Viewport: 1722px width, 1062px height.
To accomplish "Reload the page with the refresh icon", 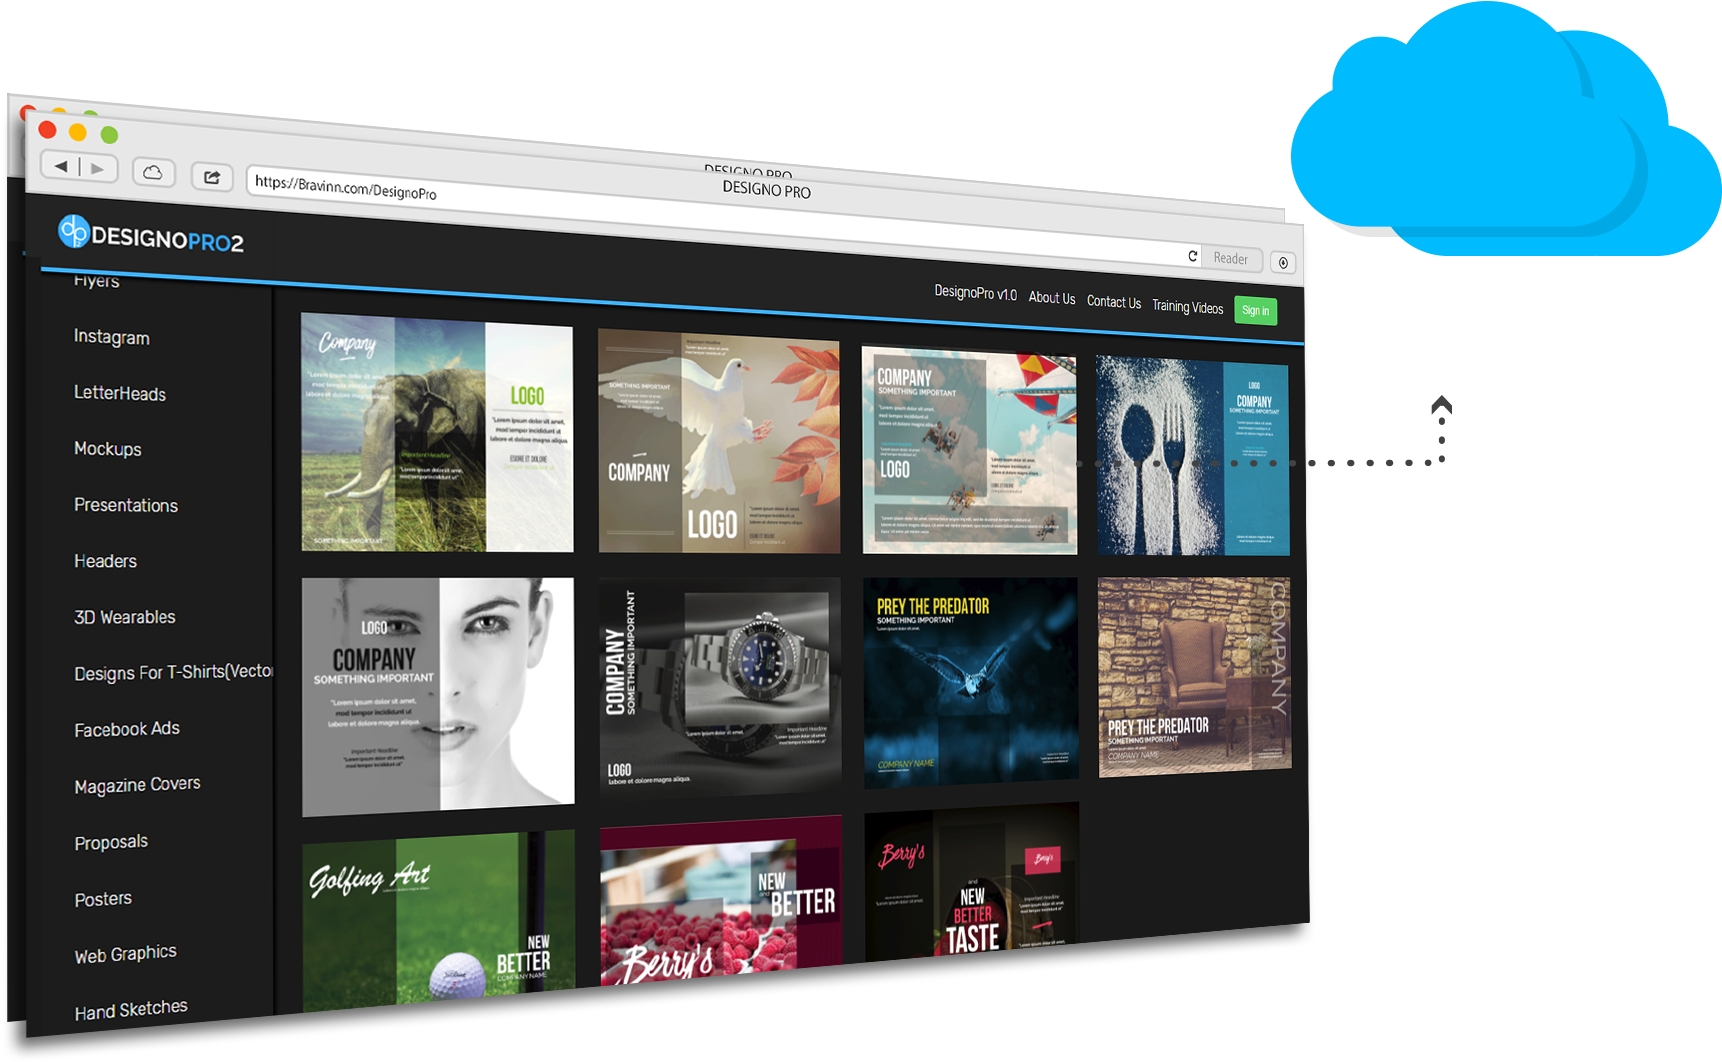I will [1192, 256].
